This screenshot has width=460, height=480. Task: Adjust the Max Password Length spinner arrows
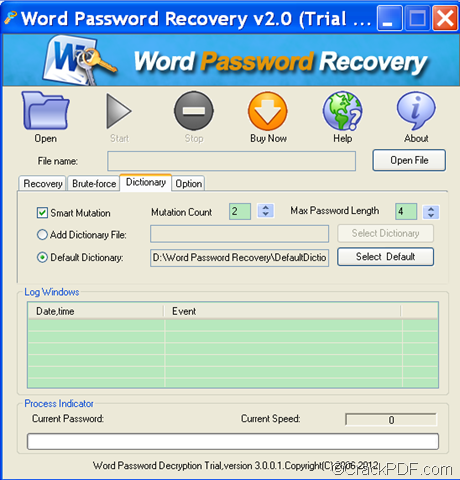click(x=431, y=212)
